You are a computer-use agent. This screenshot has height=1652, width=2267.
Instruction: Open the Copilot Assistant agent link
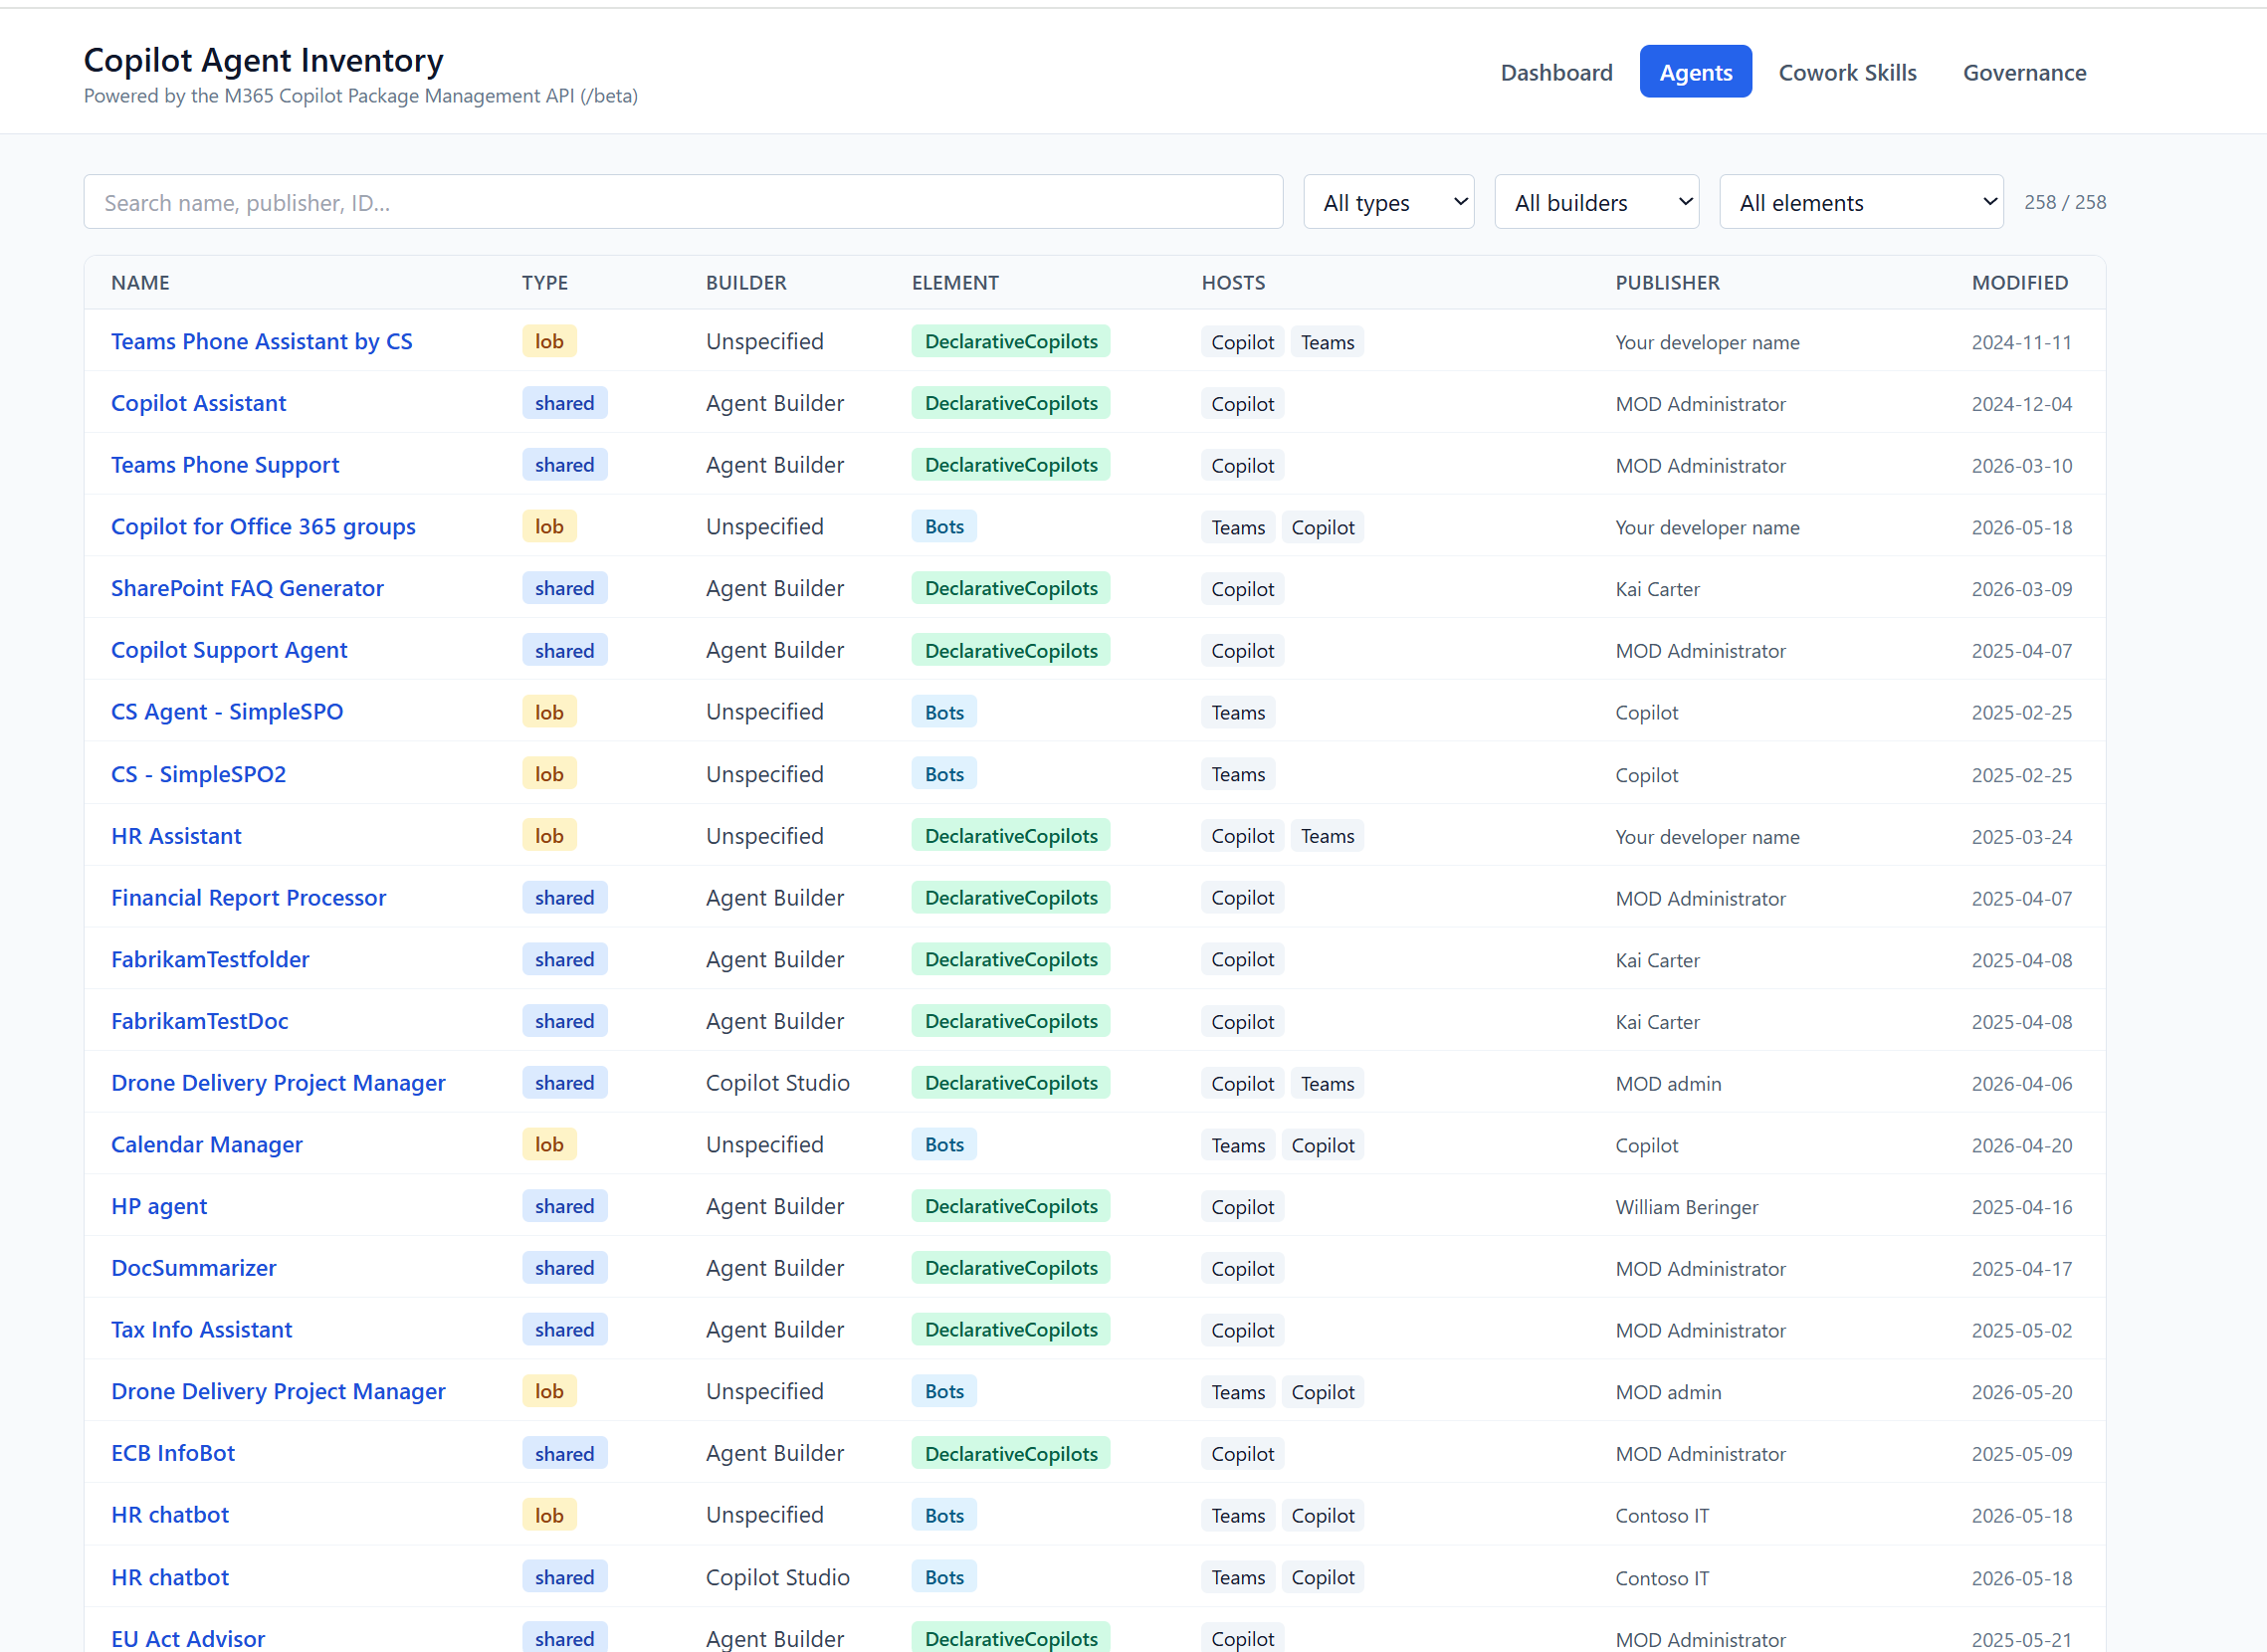[x=198, y=403]
